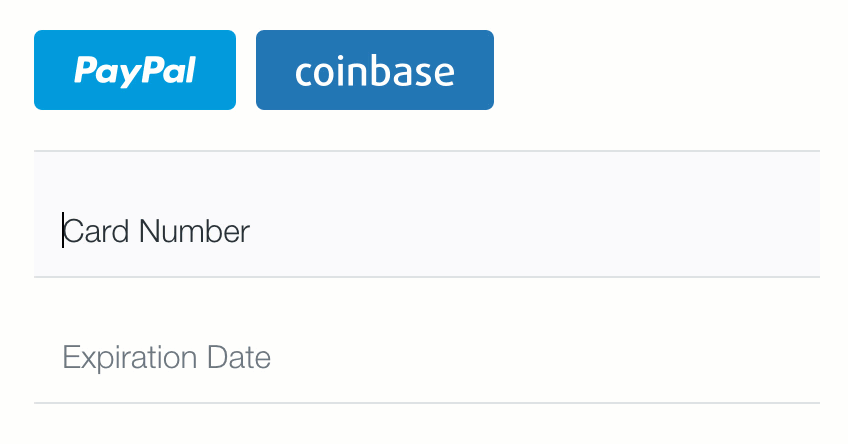This screenshot has height=444, width=848.
Task: Select the Expiration Date field
Action: coord(427,340)
